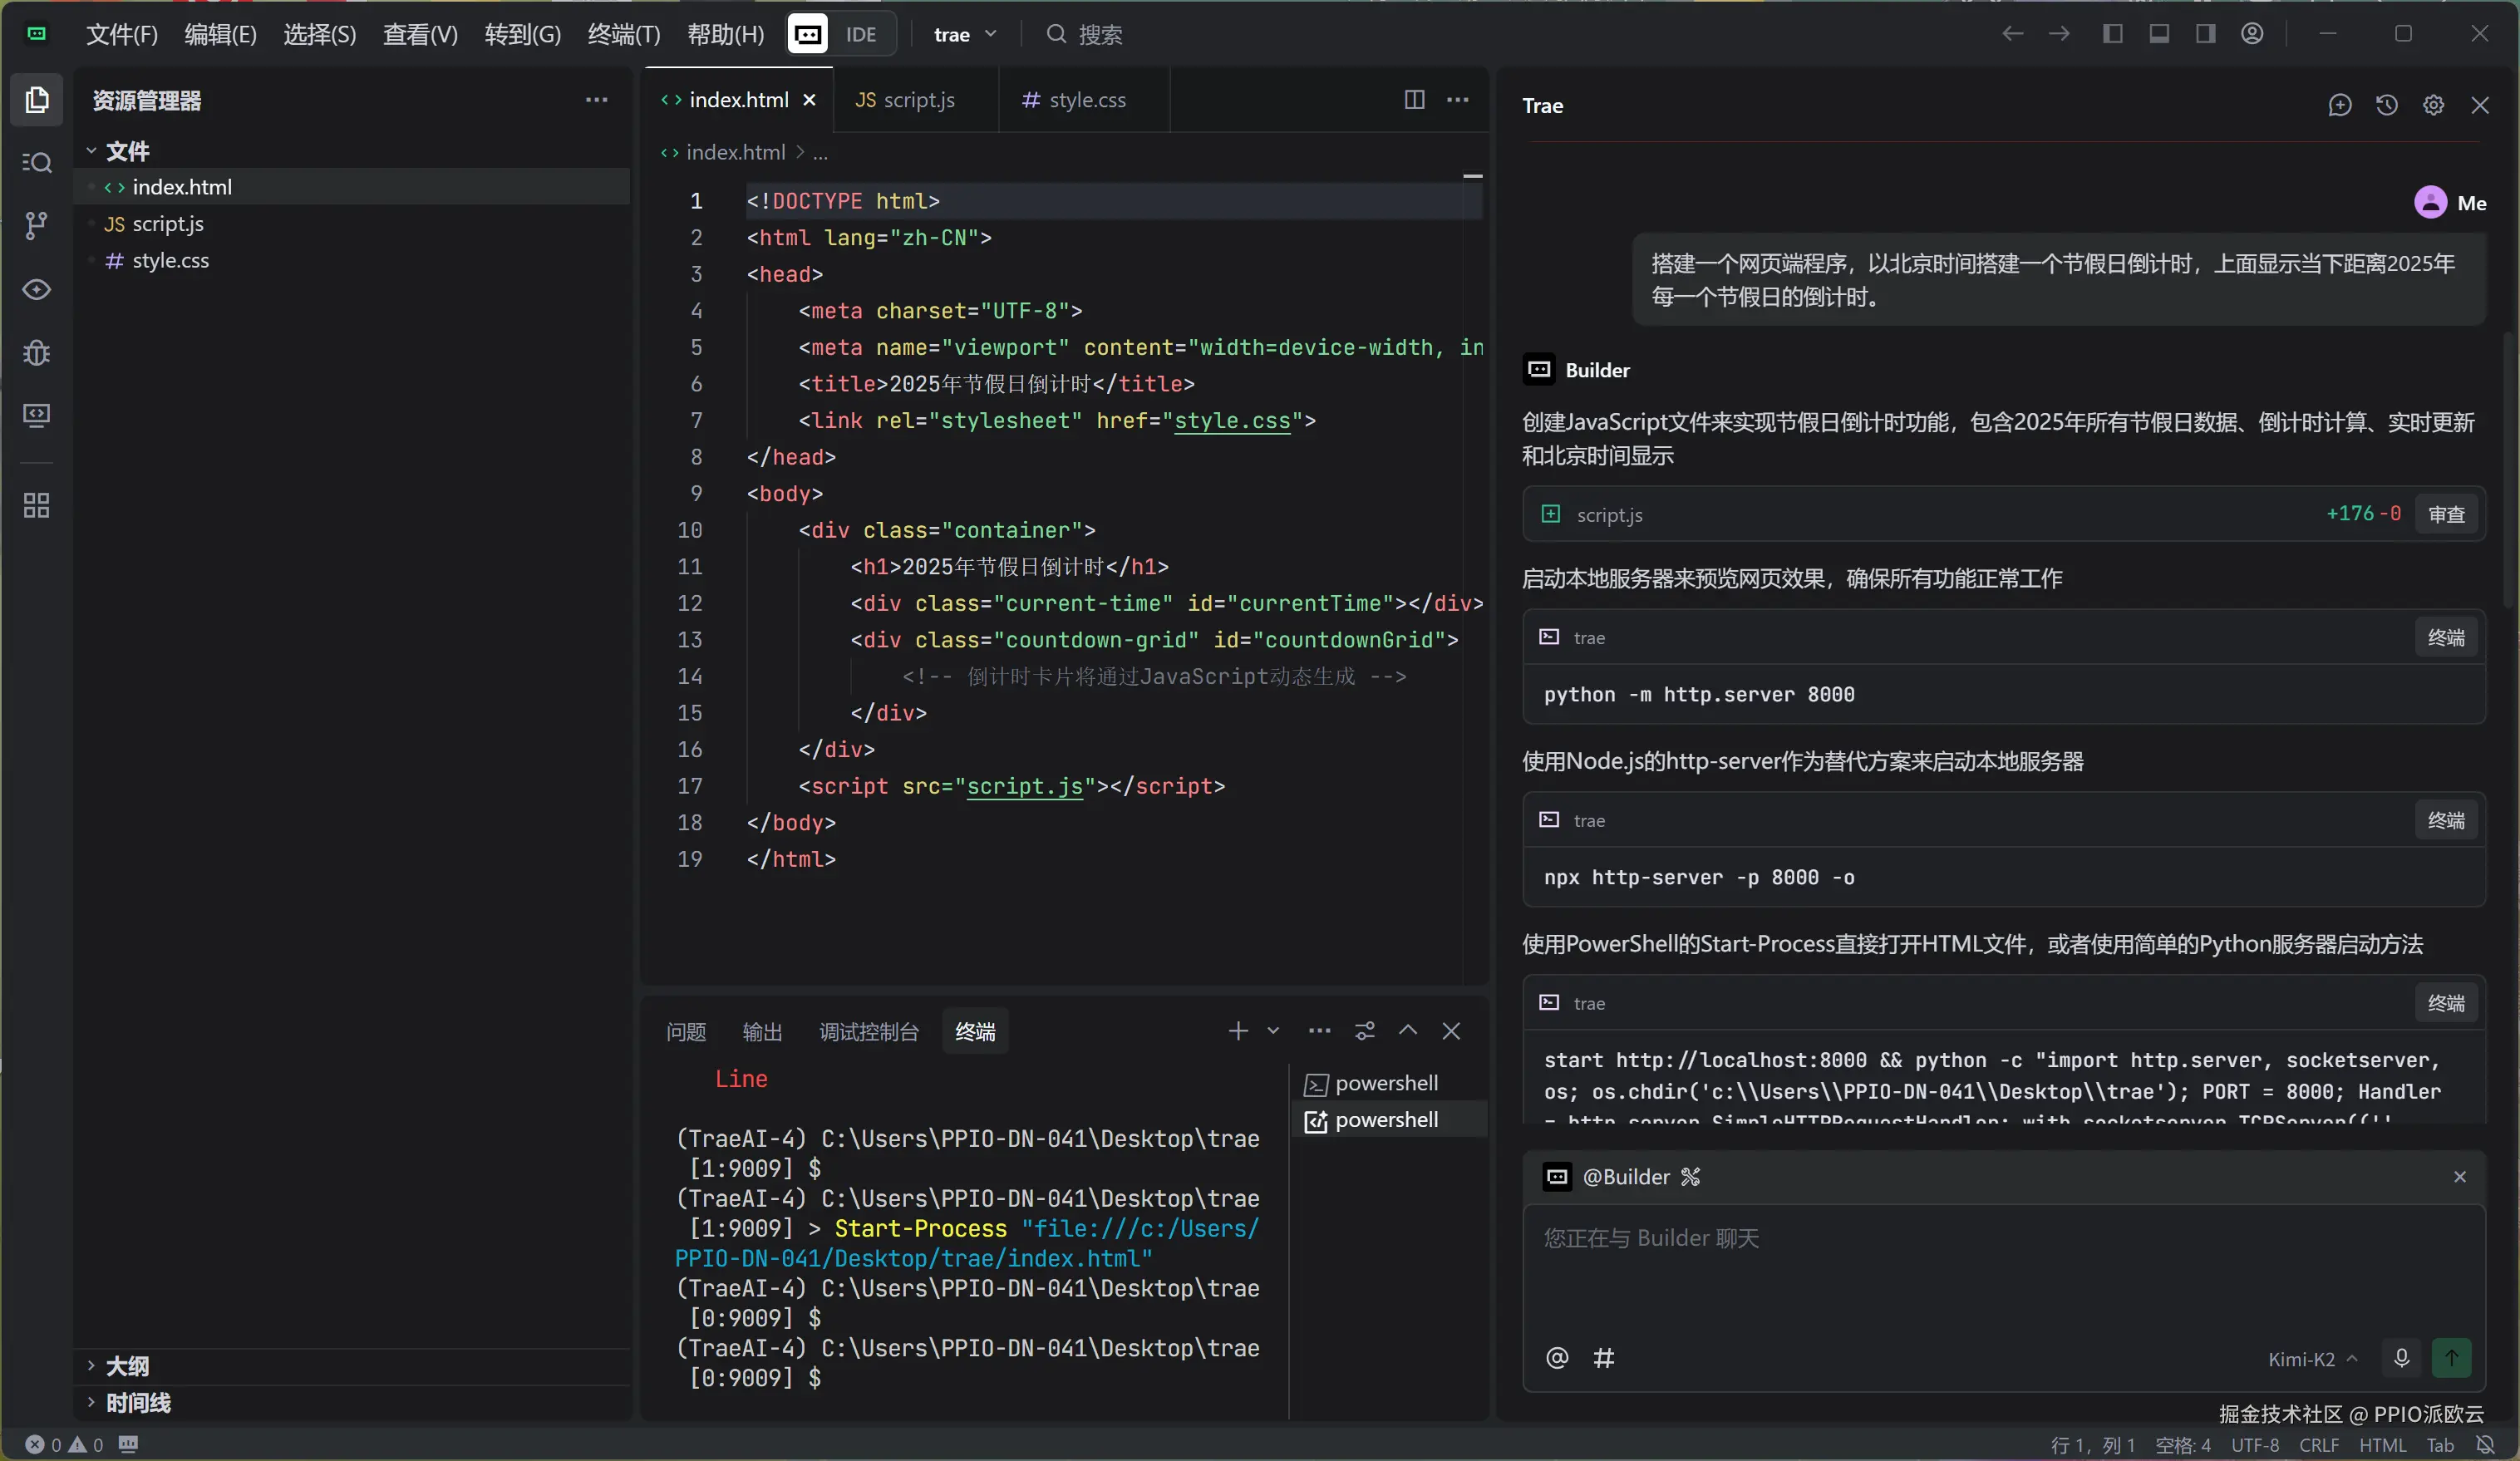The height and width of the screenshot is (1461, 2520).
Task: Open the Search panel in activity bar
Action: (x=36, y=162)
